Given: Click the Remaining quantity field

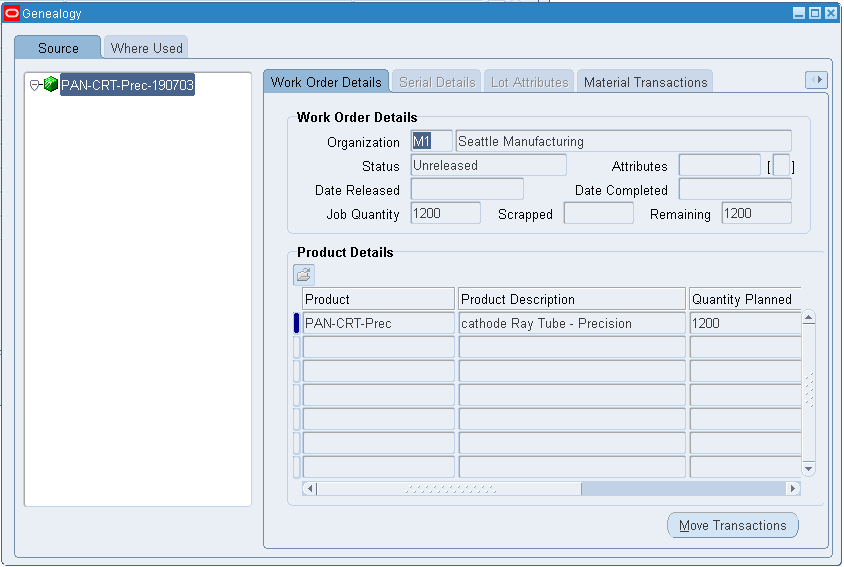Looking at the screenshot, I should coord(756,213).
